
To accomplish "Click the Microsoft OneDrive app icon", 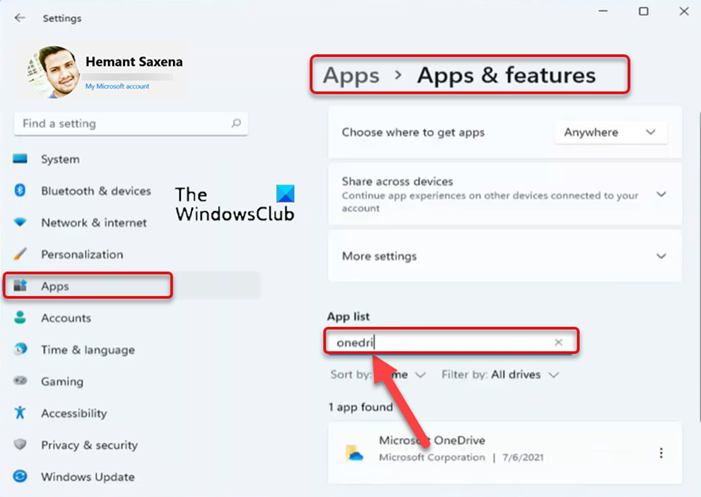I will click(355, 453).
